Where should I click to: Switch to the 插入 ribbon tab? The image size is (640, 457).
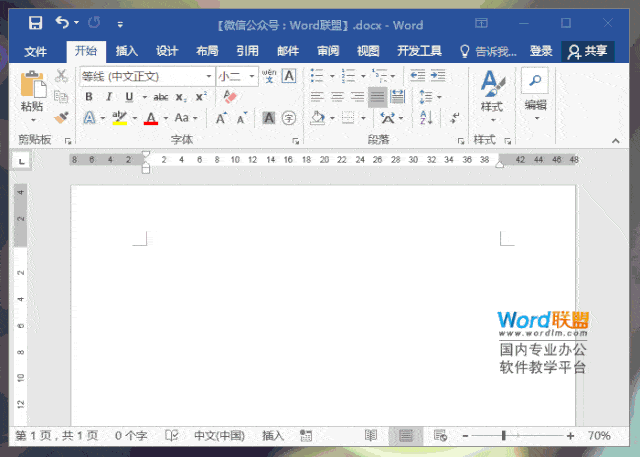pyautogui.click(x=127, y=51)
